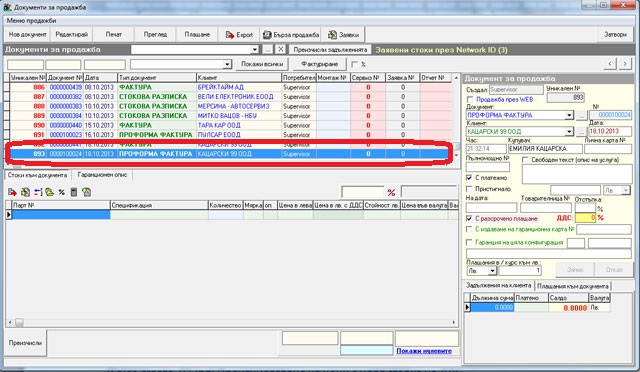Open the top search combo box dropdown arrow
Viewport: 640px width, 372px height.
[255, 49]
